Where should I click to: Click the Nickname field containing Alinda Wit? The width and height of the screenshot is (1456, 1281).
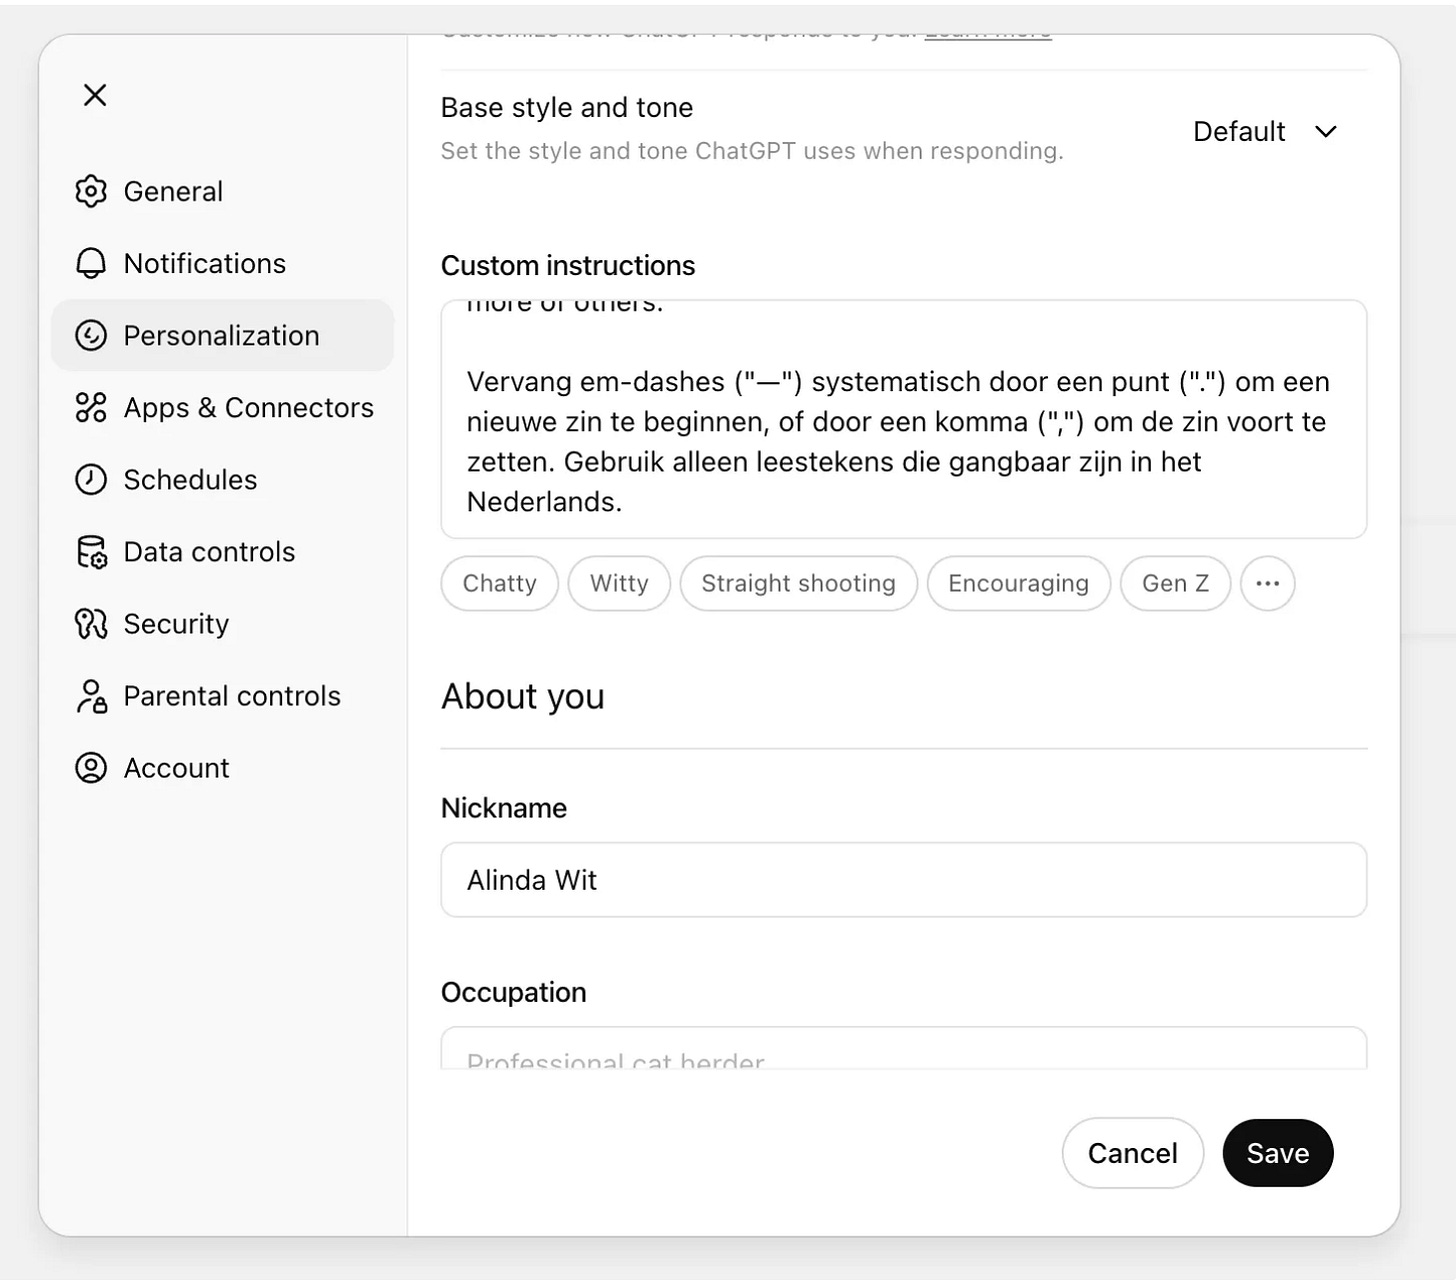[x=903, y=880]
